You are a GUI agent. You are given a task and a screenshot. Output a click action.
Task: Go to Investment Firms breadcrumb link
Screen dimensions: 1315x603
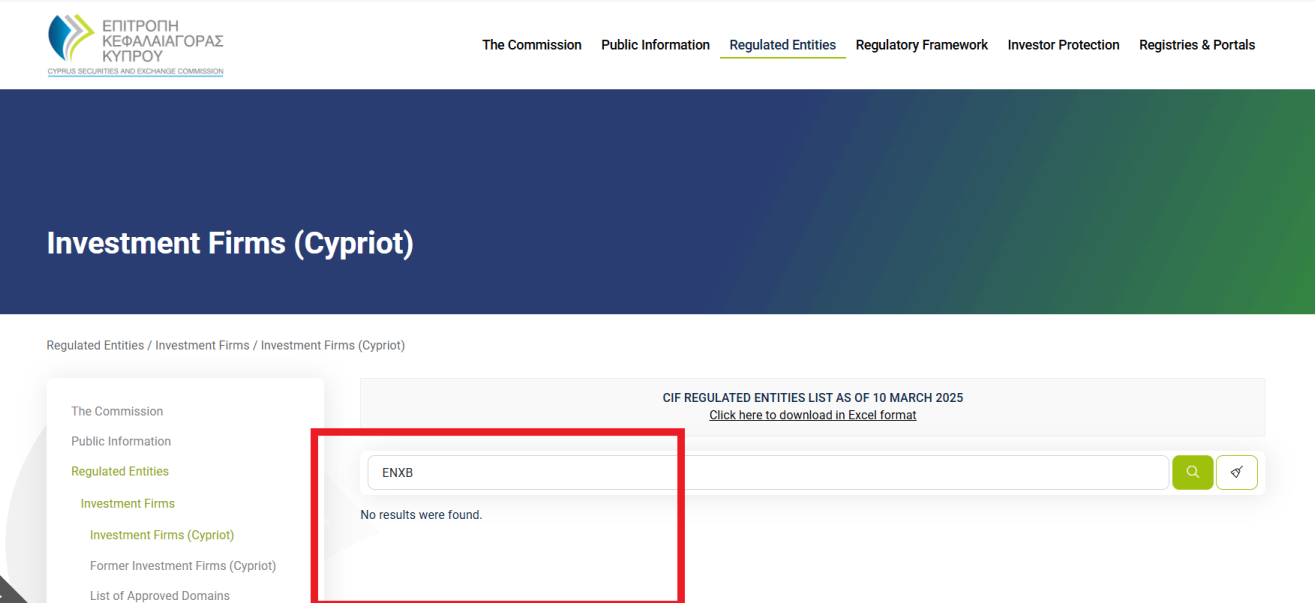202,345
